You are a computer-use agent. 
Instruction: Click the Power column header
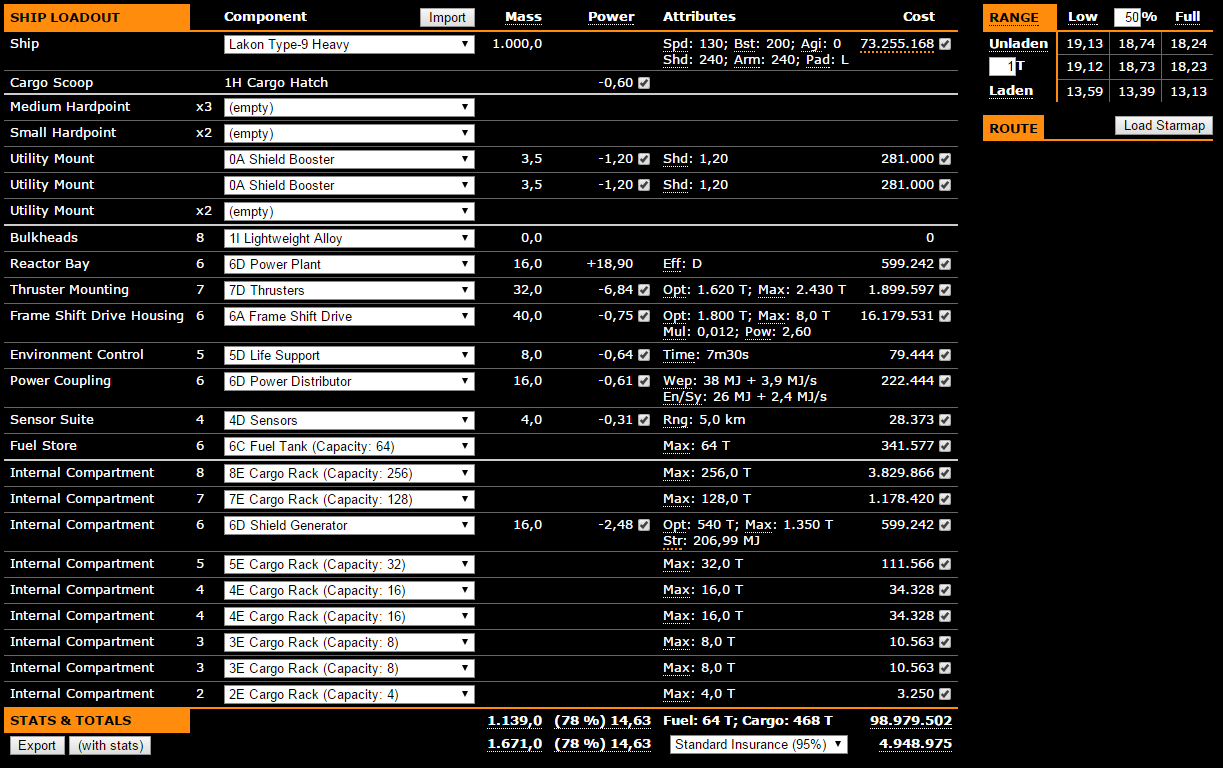[x=611, y=17]
